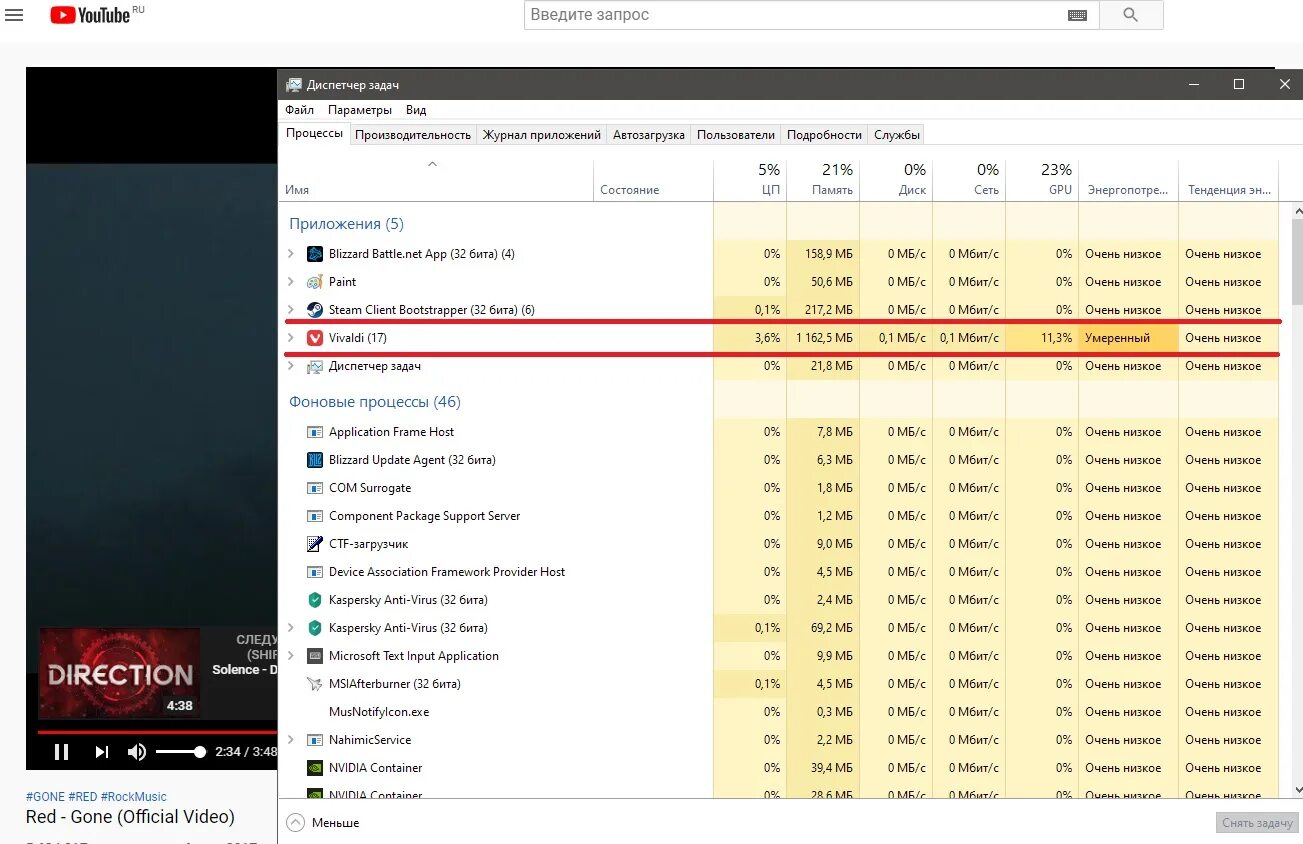1303x844 pixels.
Task: Expand the Microsoft Text Input Application row
Action: (x=291, y=656)
